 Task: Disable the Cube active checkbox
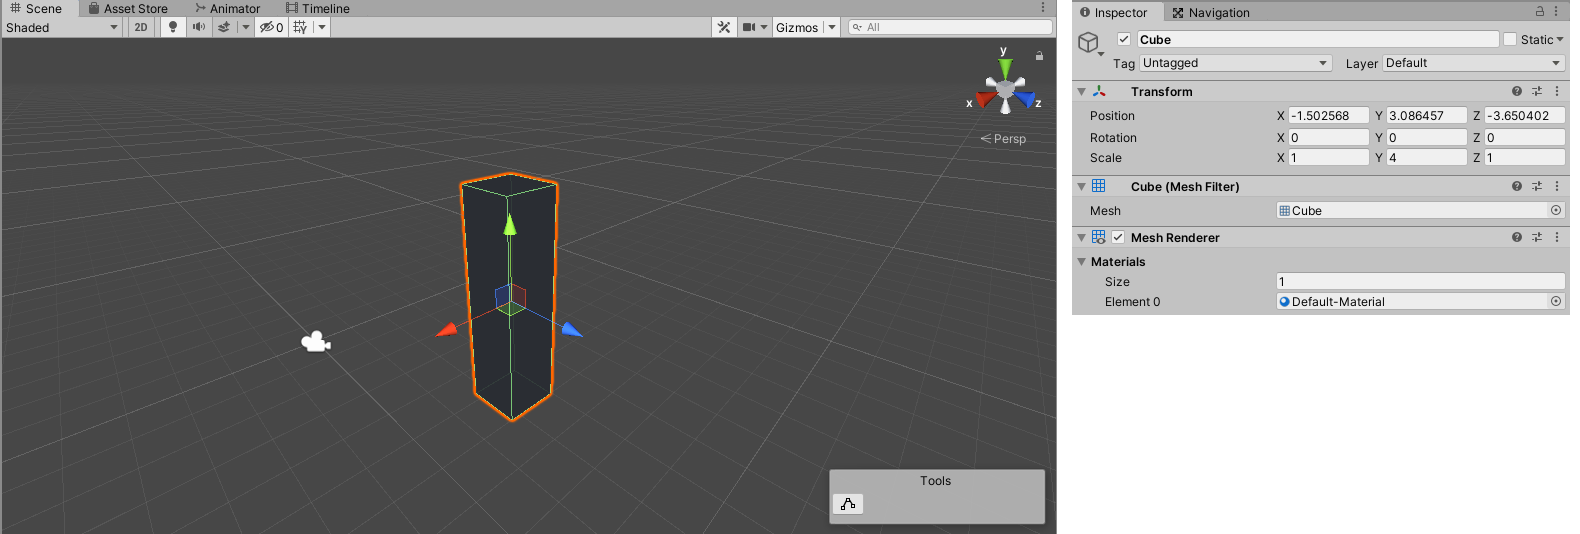click(1124, 39)
